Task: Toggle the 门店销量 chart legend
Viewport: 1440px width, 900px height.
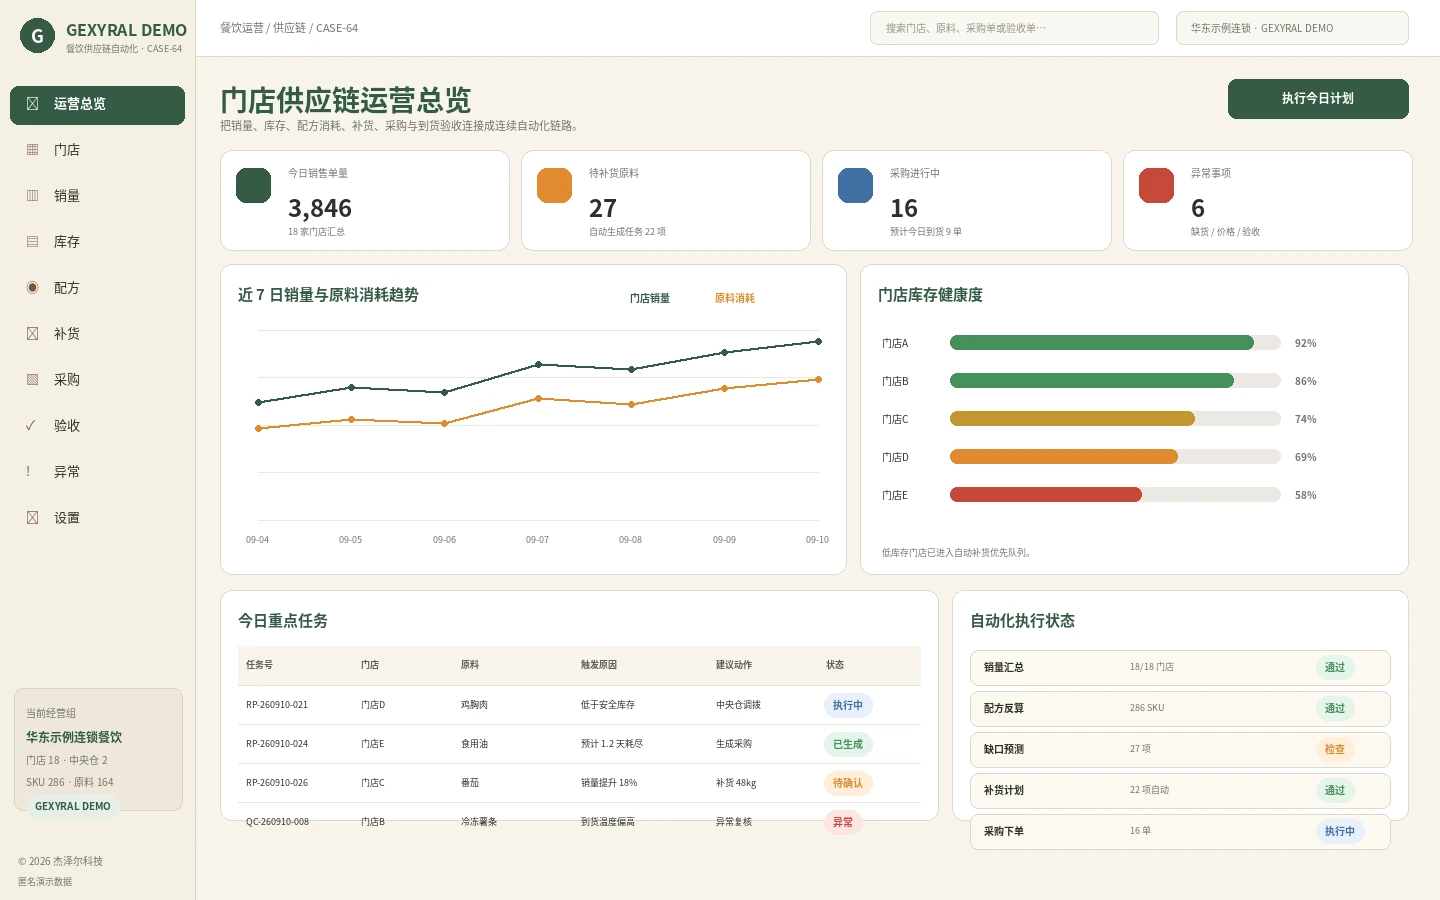Action: 650,298
